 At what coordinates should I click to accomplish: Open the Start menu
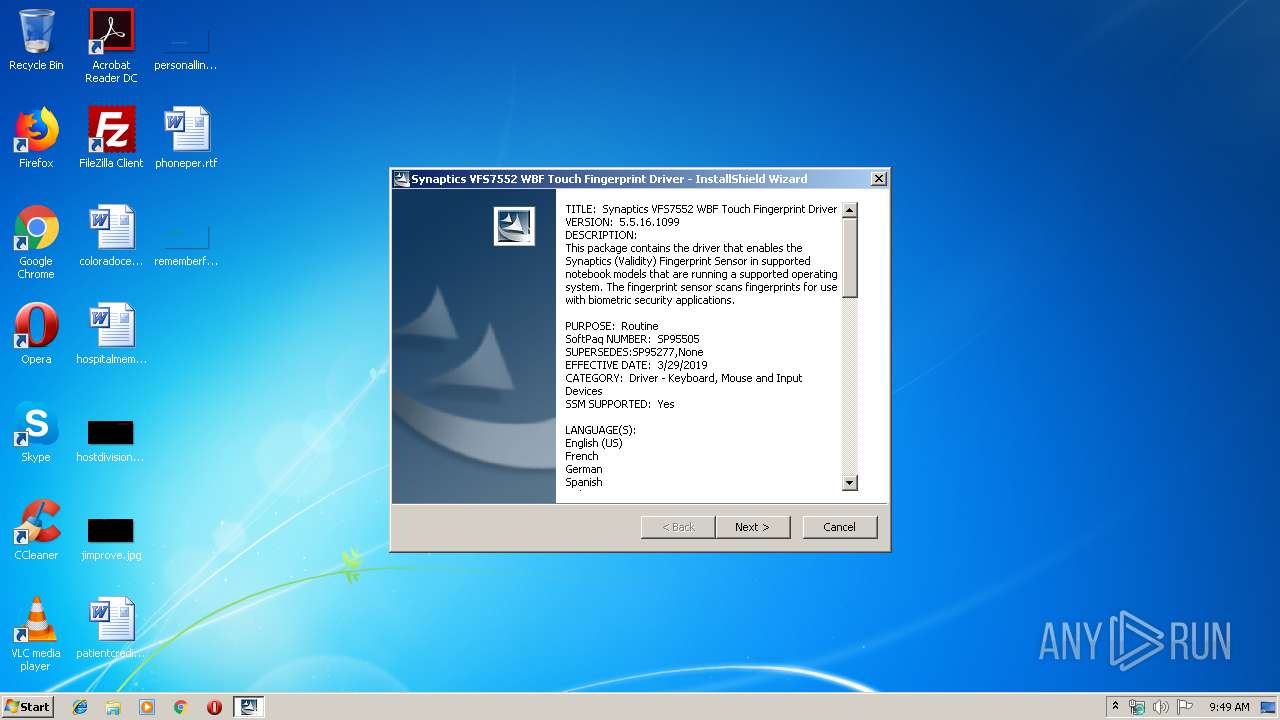click(x=27, y=707)
